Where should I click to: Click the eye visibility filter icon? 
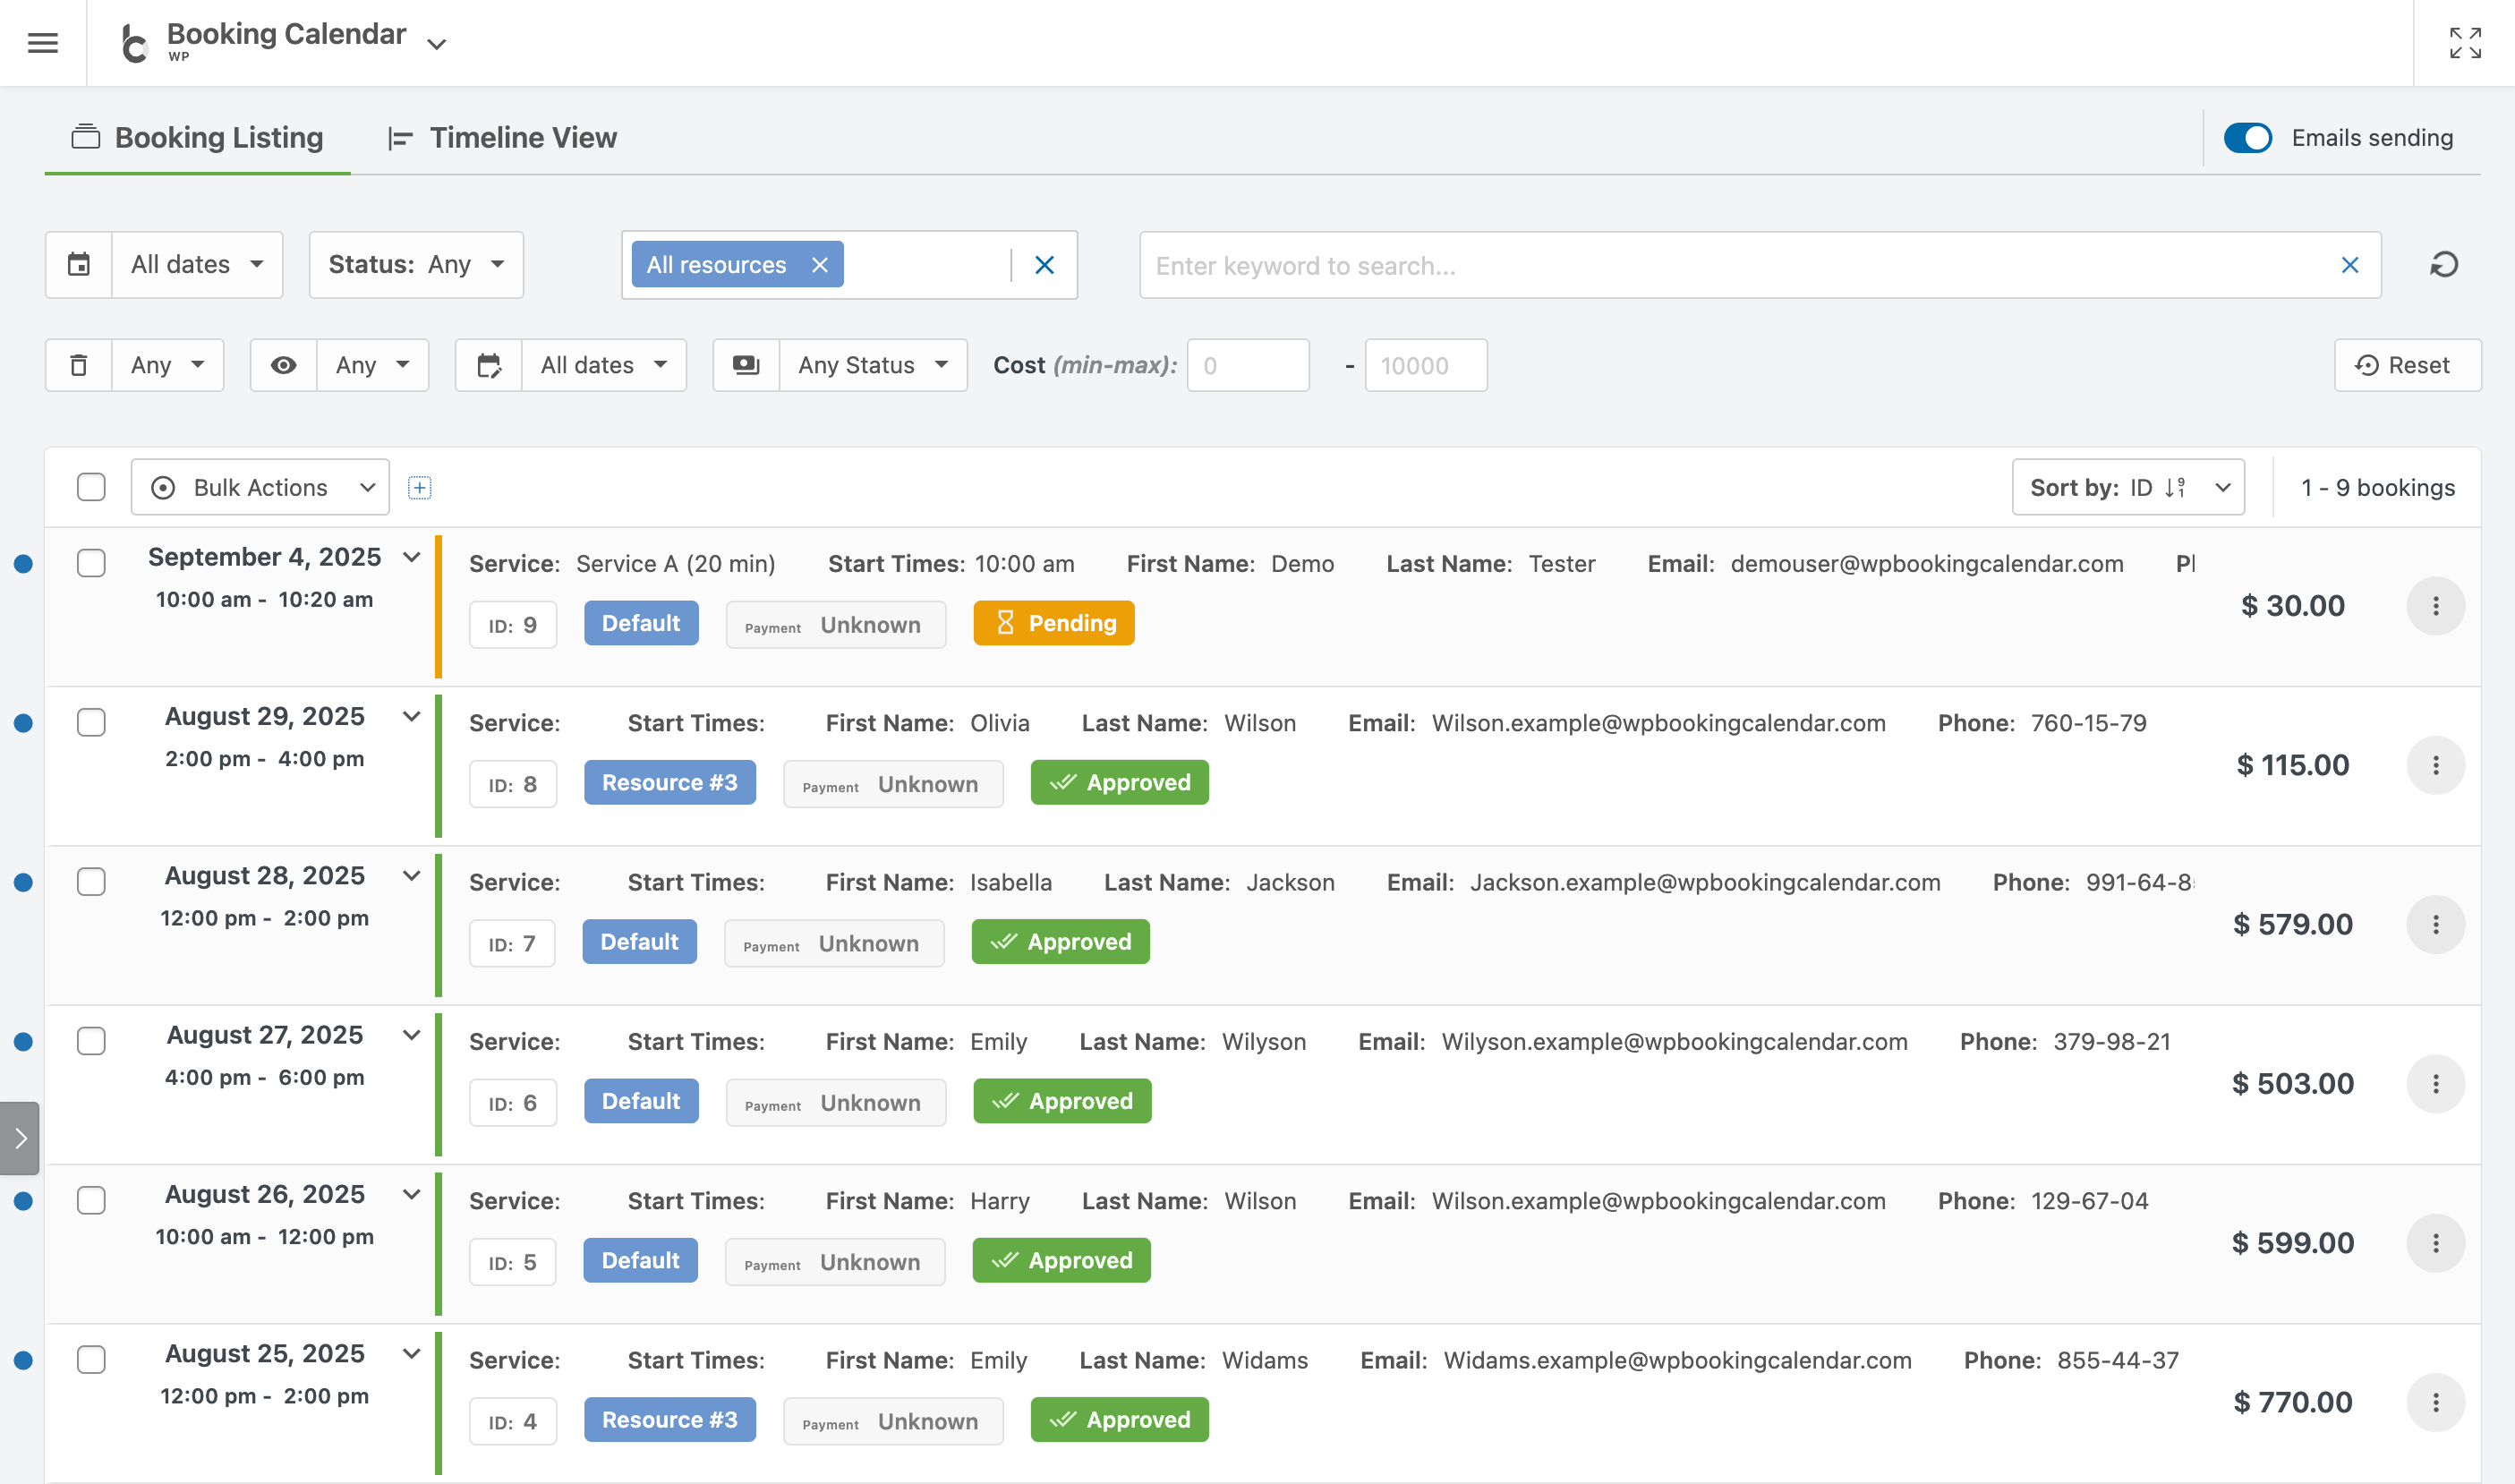284,365
